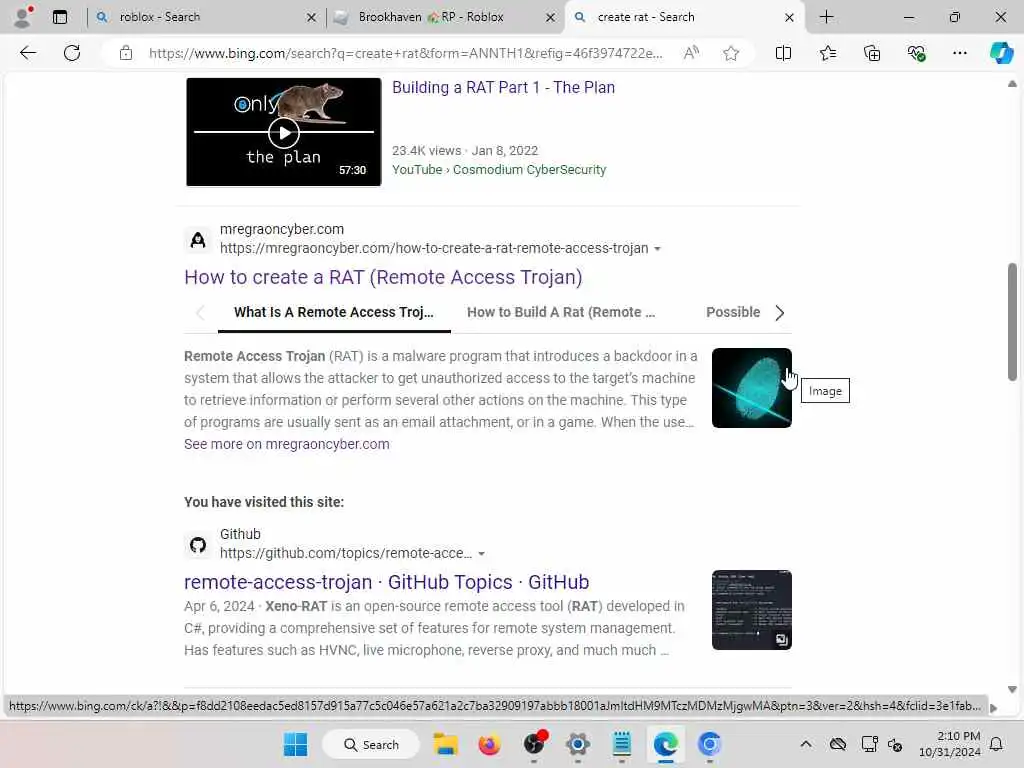
Task: Open the Copilot sidebar icon
Action: pos(1001,53)
